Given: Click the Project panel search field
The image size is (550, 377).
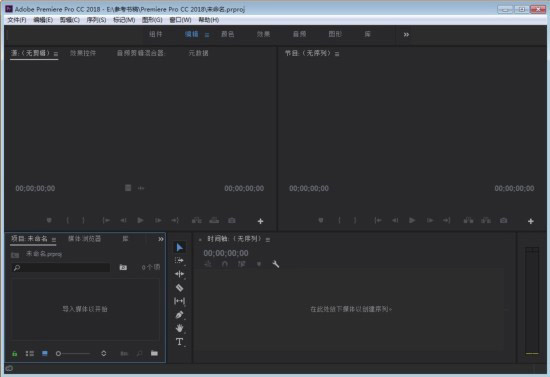Looking at the screenshot, I should coord(60,268).
